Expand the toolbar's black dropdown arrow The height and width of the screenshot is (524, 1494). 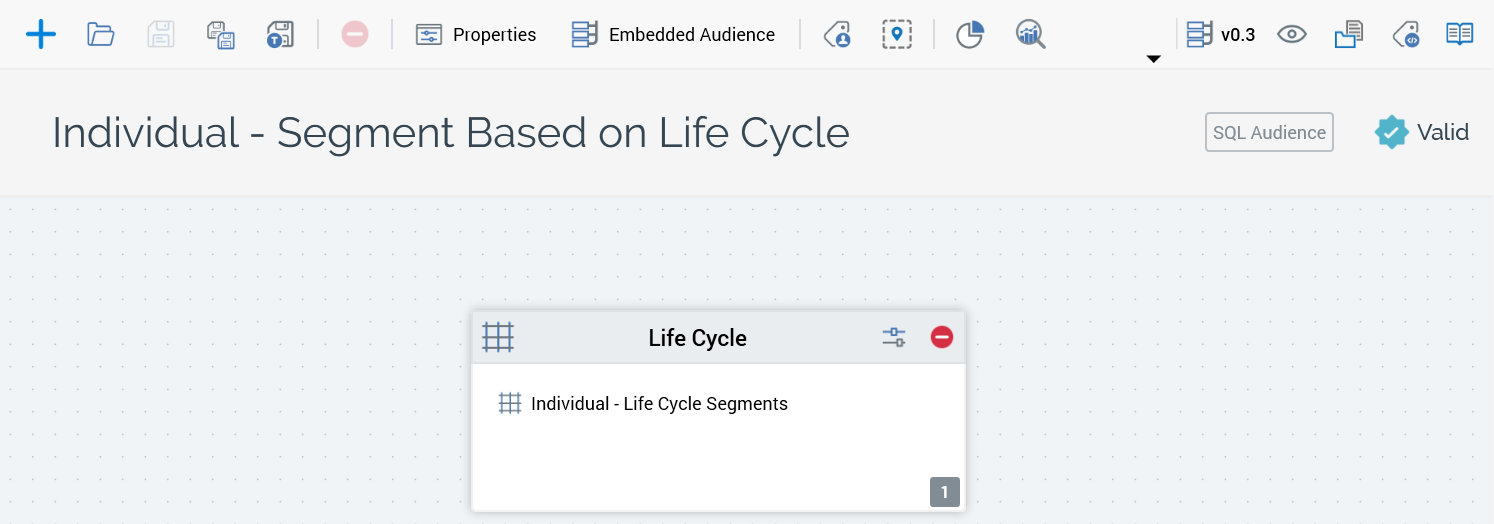tap(1153, 59)
